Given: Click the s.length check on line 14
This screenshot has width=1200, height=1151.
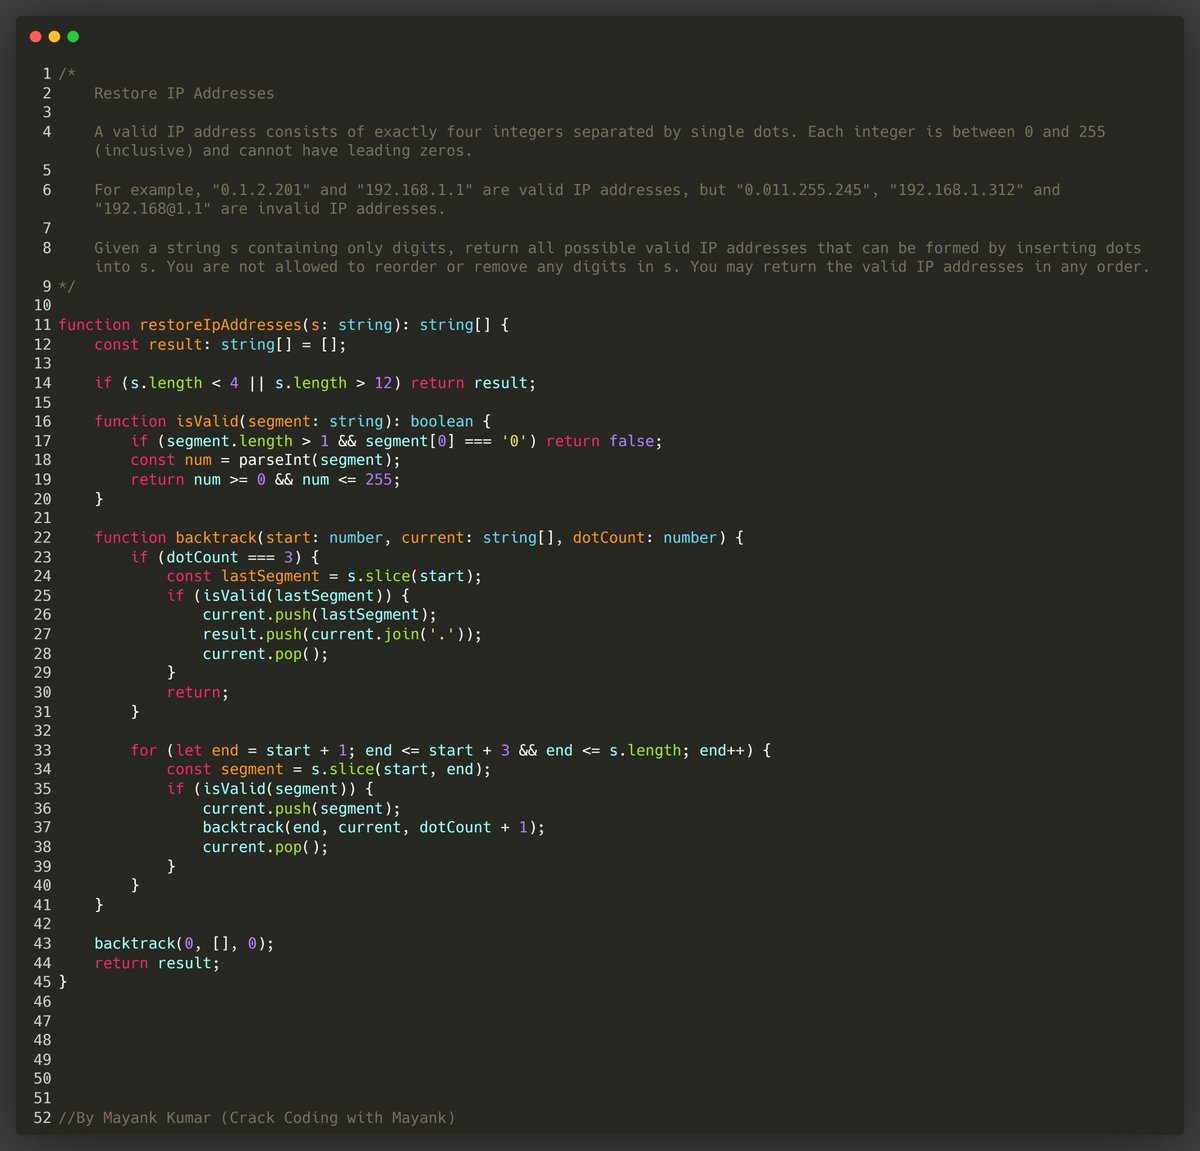Looking at the screenshot, I should [x=315, y=383].
